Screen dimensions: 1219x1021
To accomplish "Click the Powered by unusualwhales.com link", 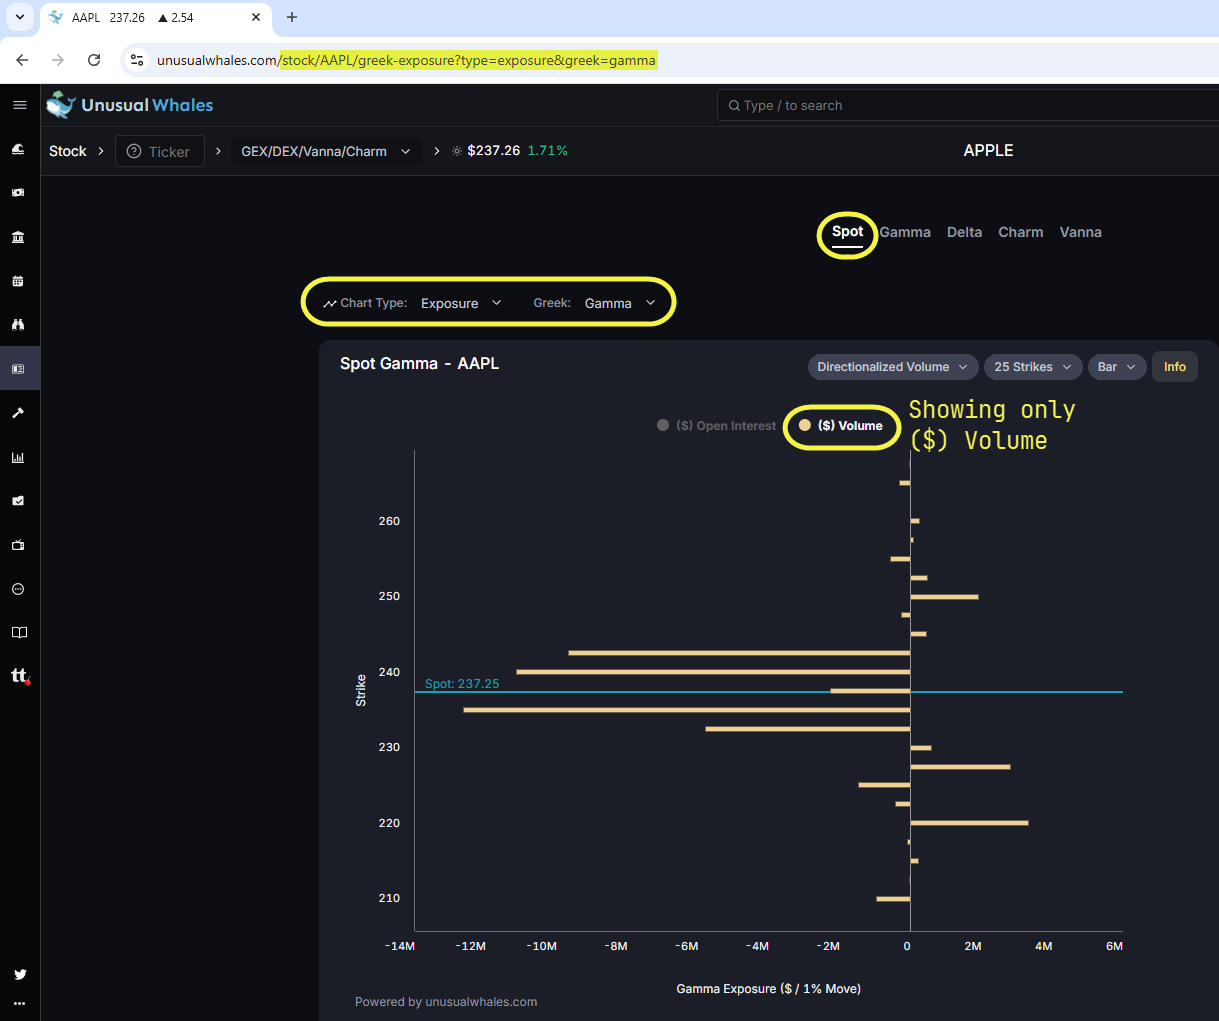I will pyautogui.click(x=446, y=1002).
